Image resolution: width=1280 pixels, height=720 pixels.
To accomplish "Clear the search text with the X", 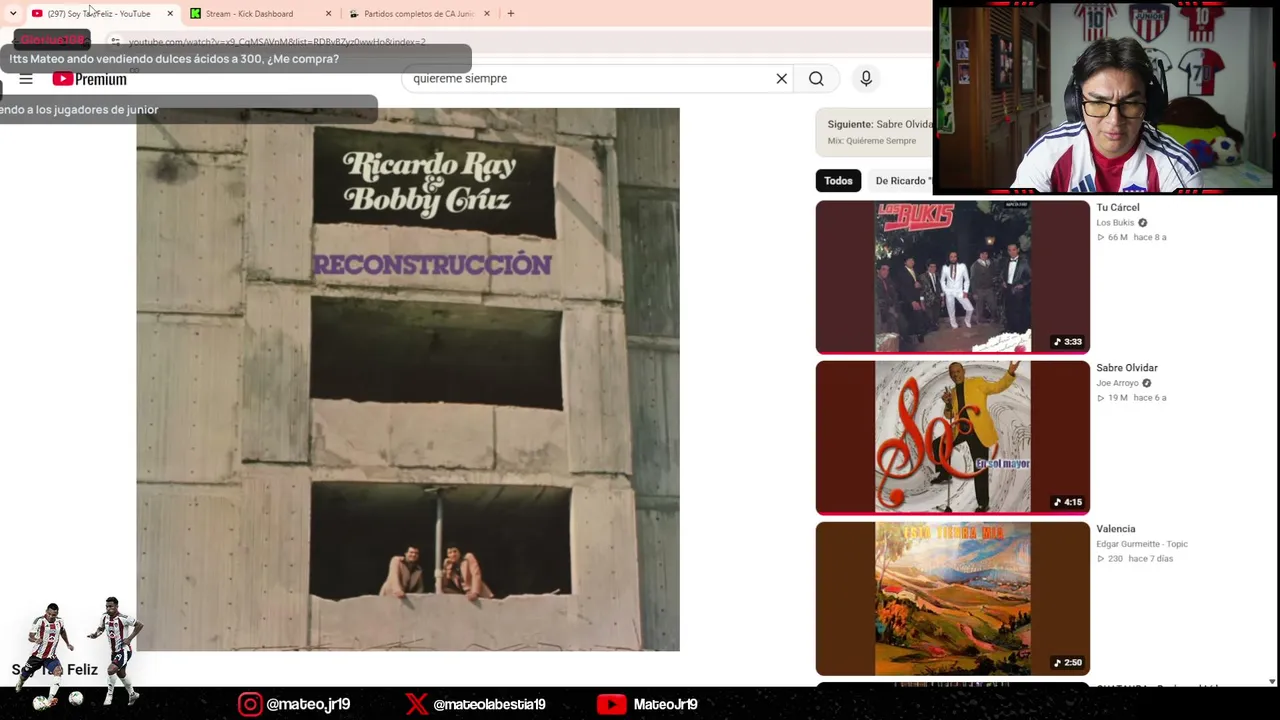I will pos(782,79).
